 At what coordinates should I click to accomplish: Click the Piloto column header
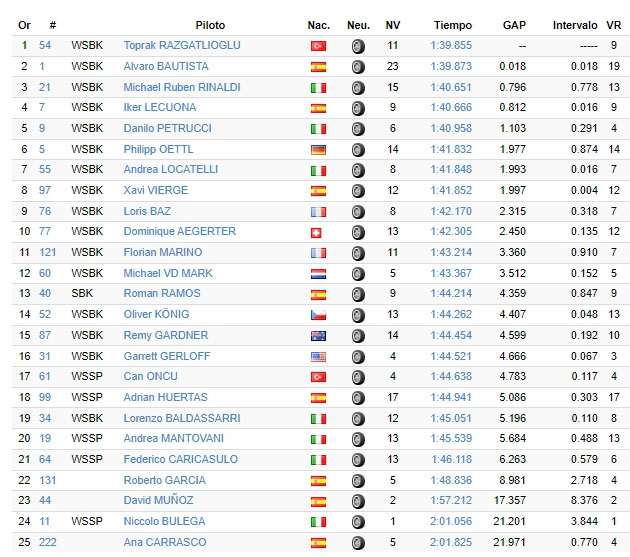click(x=210, y=25)
